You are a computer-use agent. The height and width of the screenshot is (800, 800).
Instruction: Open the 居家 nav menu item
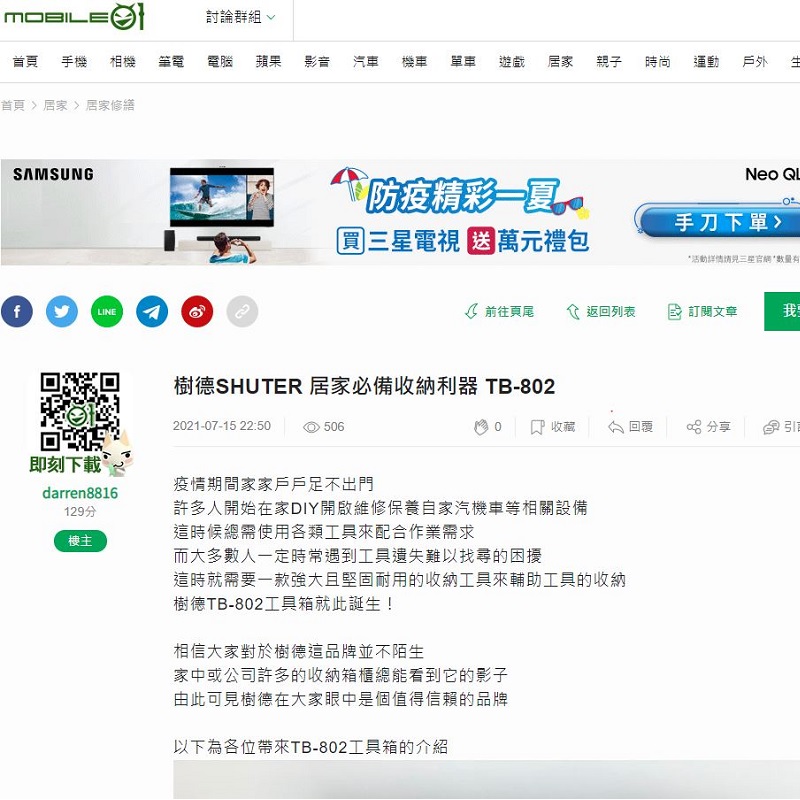[x=560, y=62]
